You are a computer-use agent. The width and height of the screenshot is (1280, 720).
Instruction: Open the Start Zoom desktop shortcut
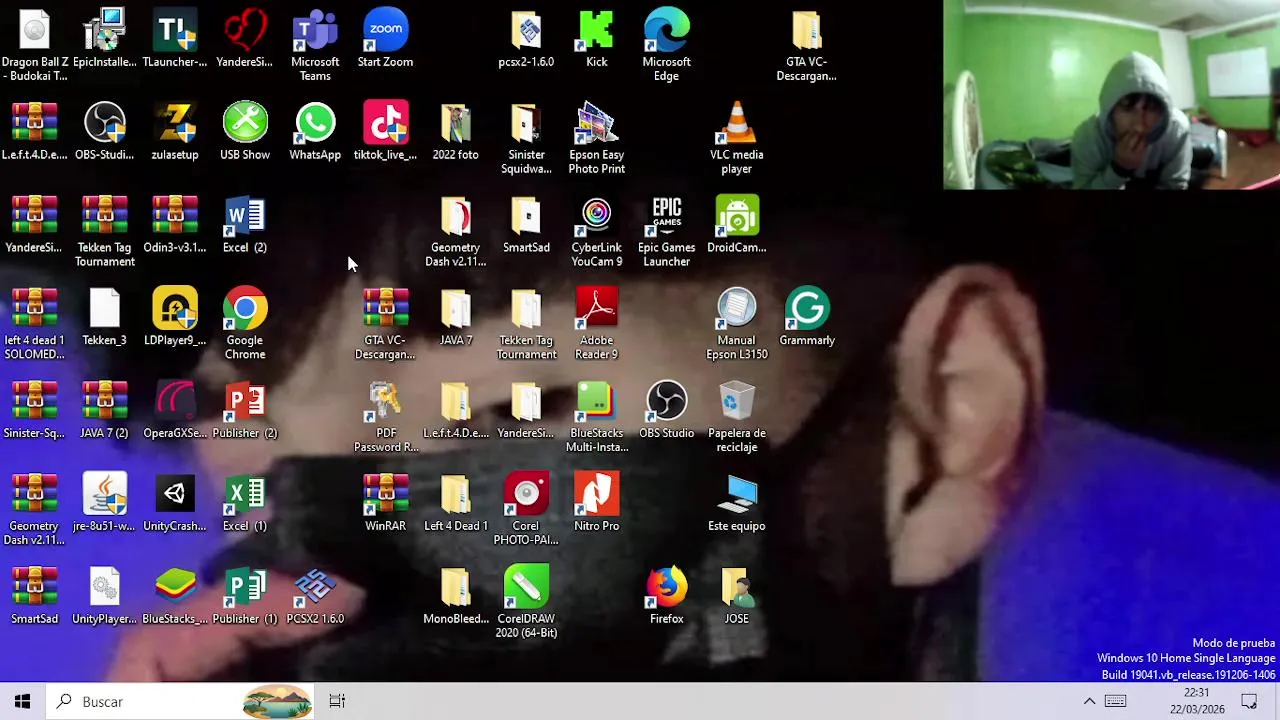click(385, 38)
